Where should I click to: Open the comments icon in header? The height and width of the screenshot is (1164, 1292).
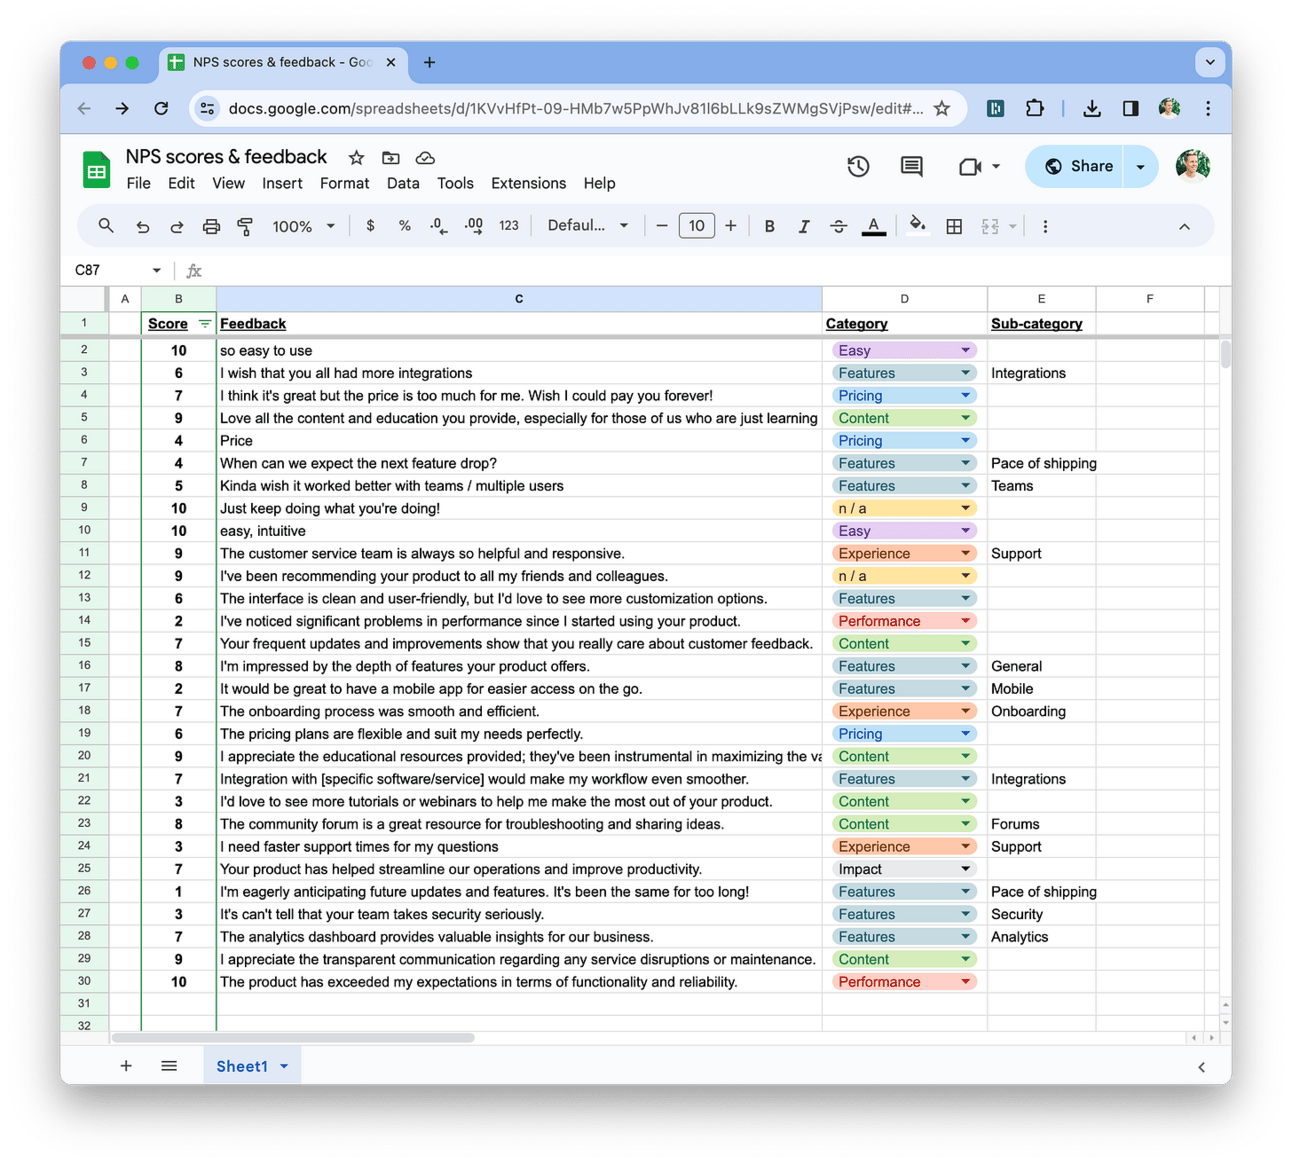coord(912,167)
